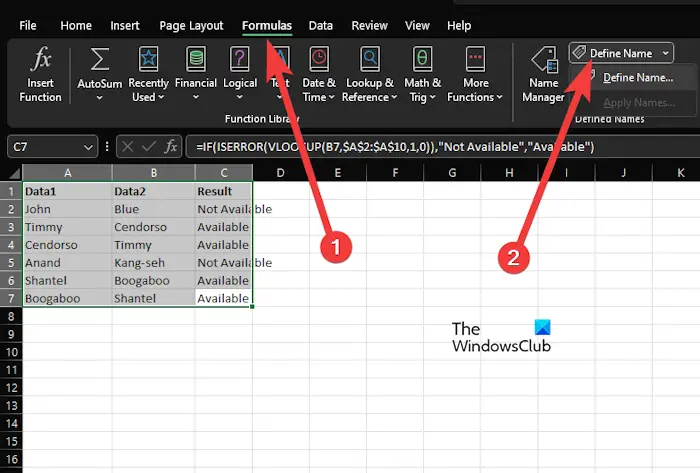Select the Data1 header cell
This screenshot has height=473, width=700.
click(67, 191)
